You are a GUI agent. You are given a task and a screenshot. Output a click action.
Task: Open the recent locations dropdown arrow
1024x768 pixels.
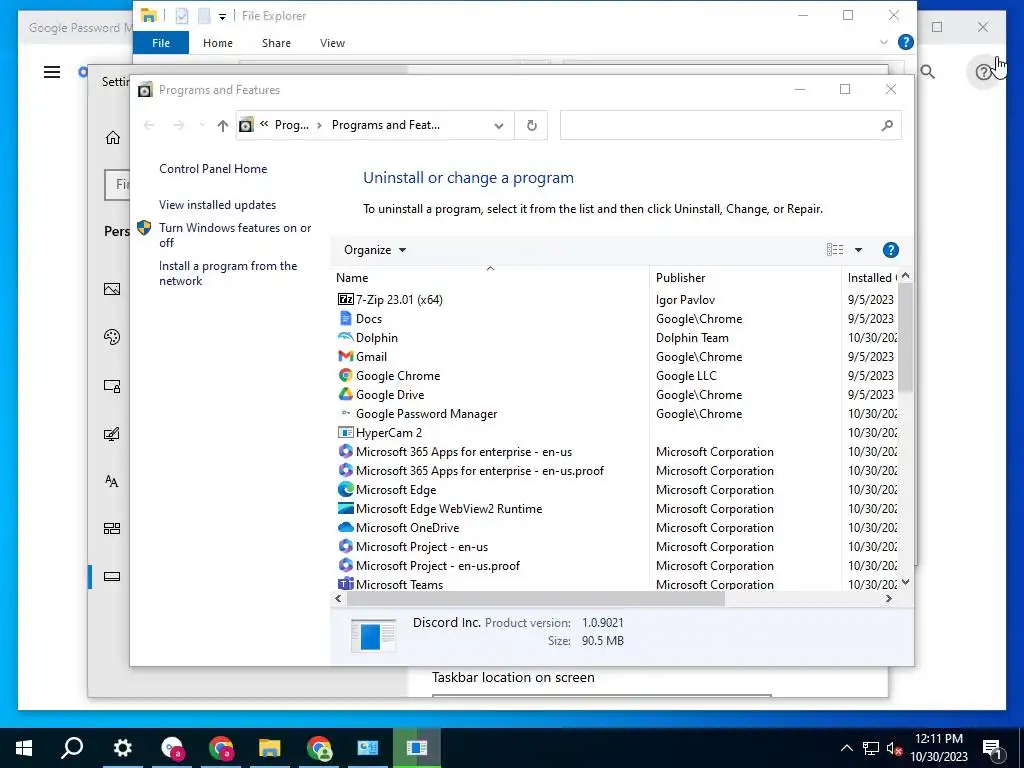(x=202, y=125)
